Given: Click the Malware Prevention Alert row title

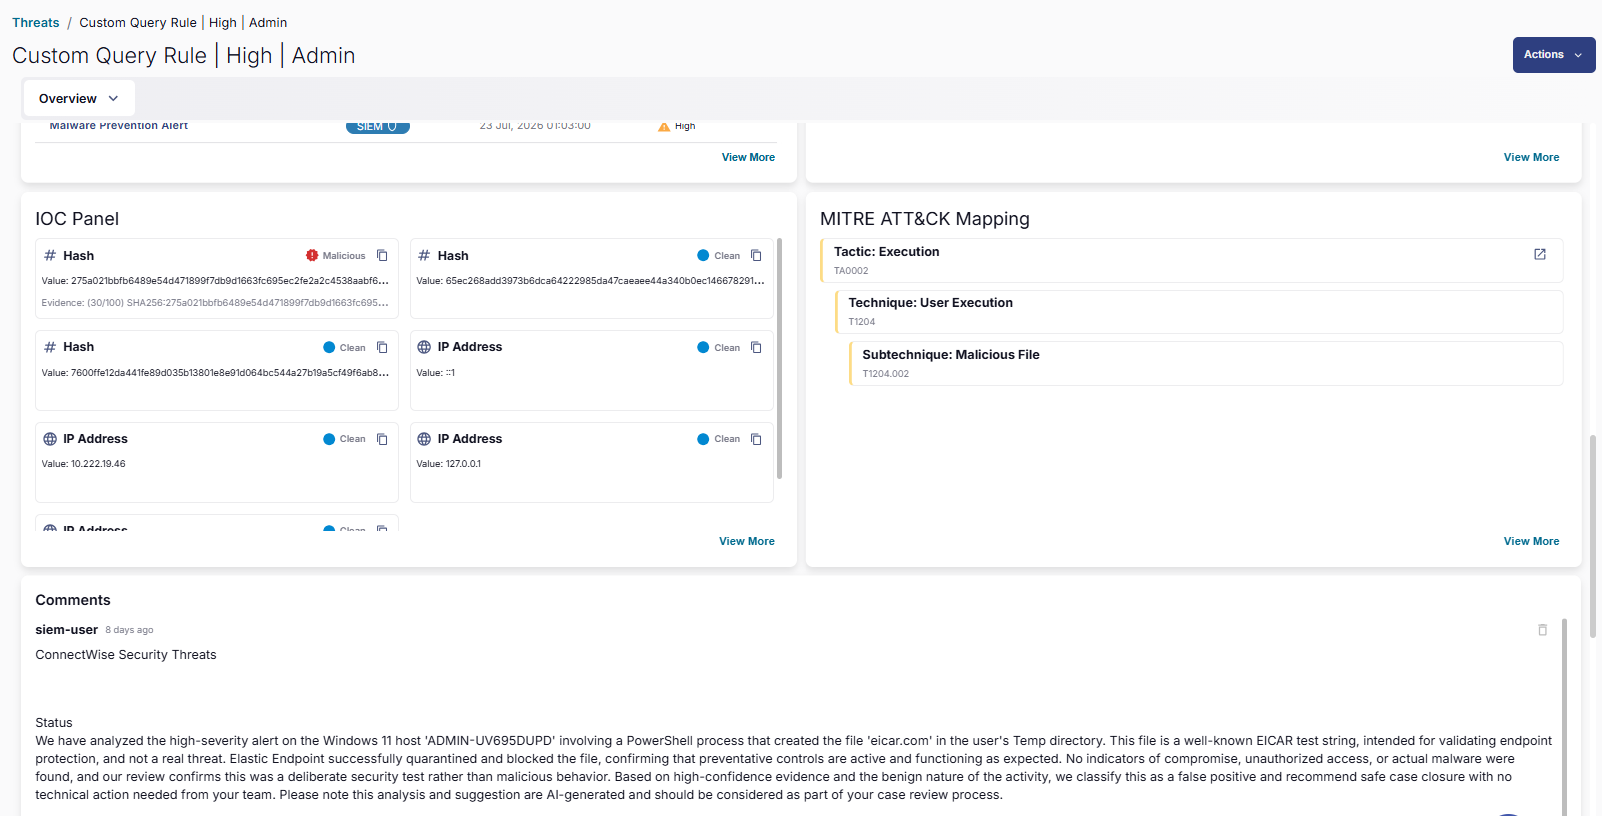Looking at the screenshot, I should 119,126.
